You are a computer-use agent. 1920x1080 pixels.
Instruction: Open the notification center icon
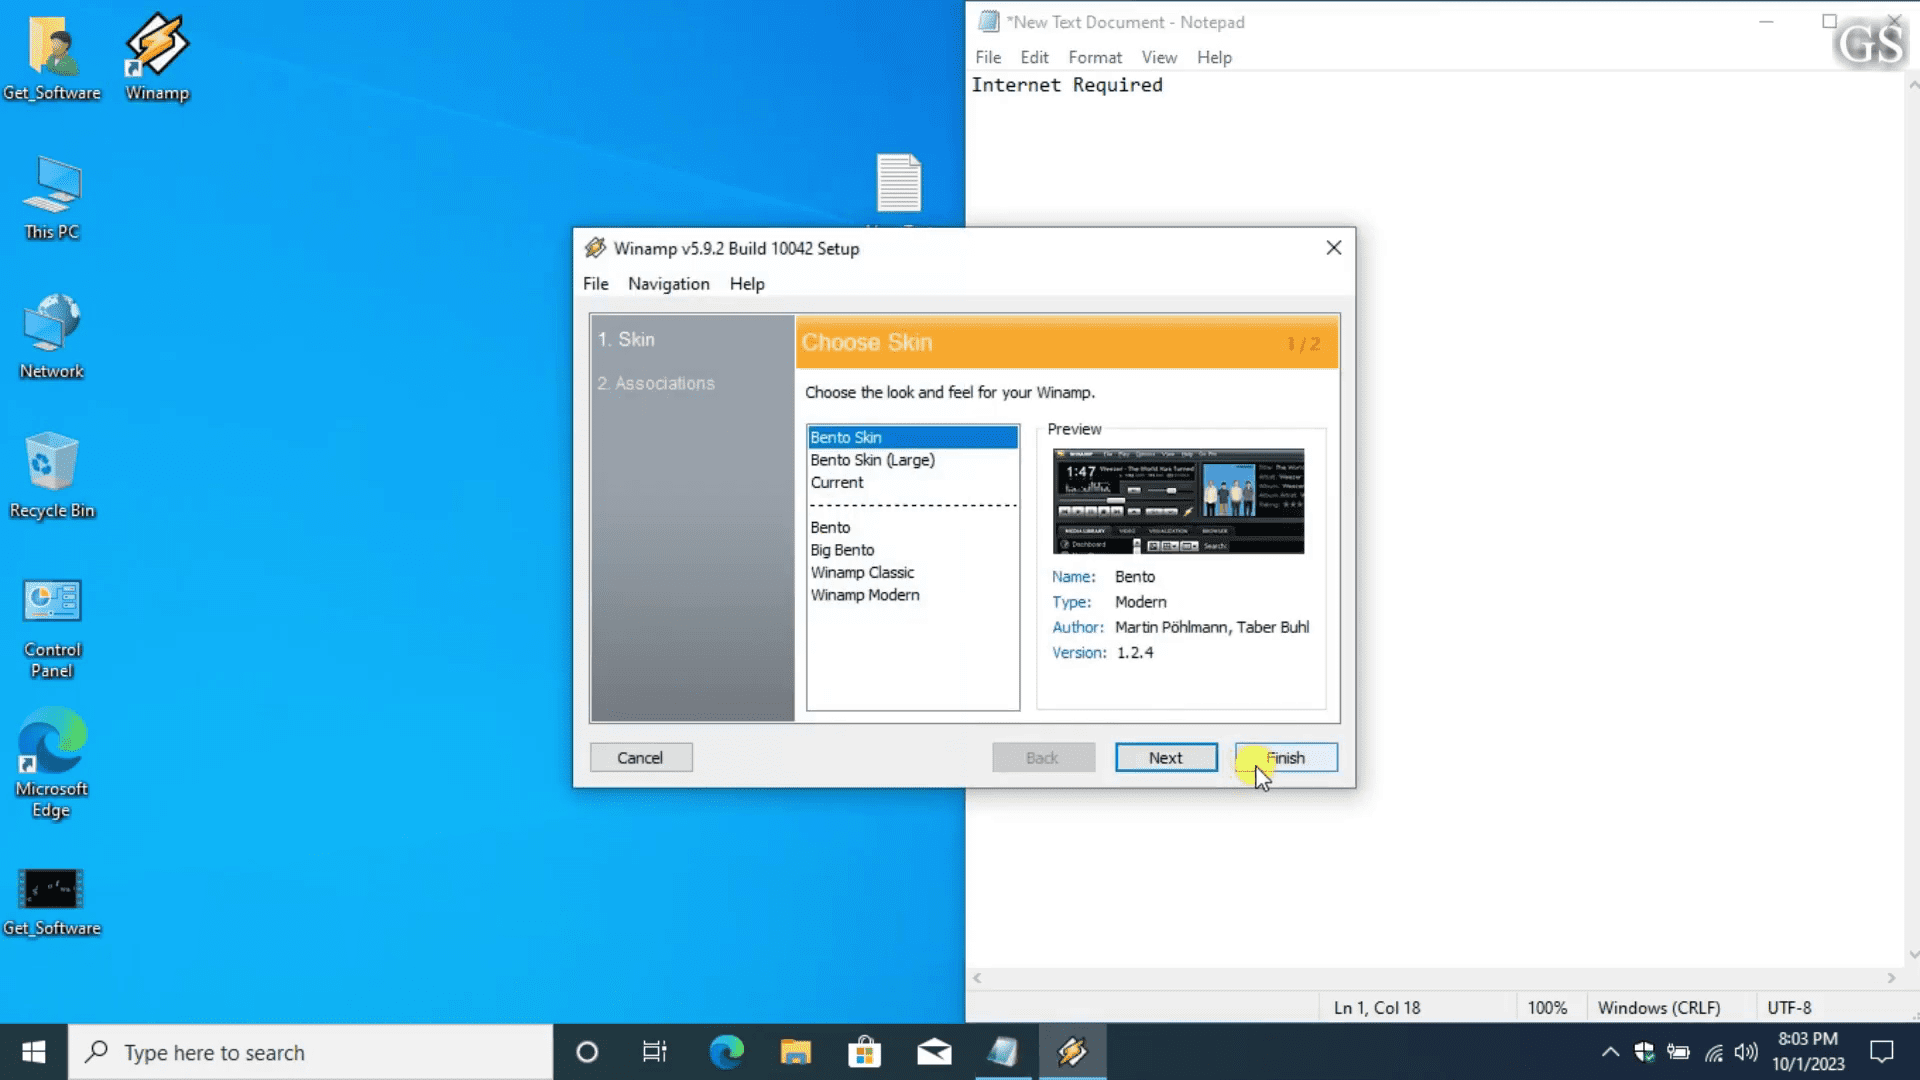tap(1882, 1052)
